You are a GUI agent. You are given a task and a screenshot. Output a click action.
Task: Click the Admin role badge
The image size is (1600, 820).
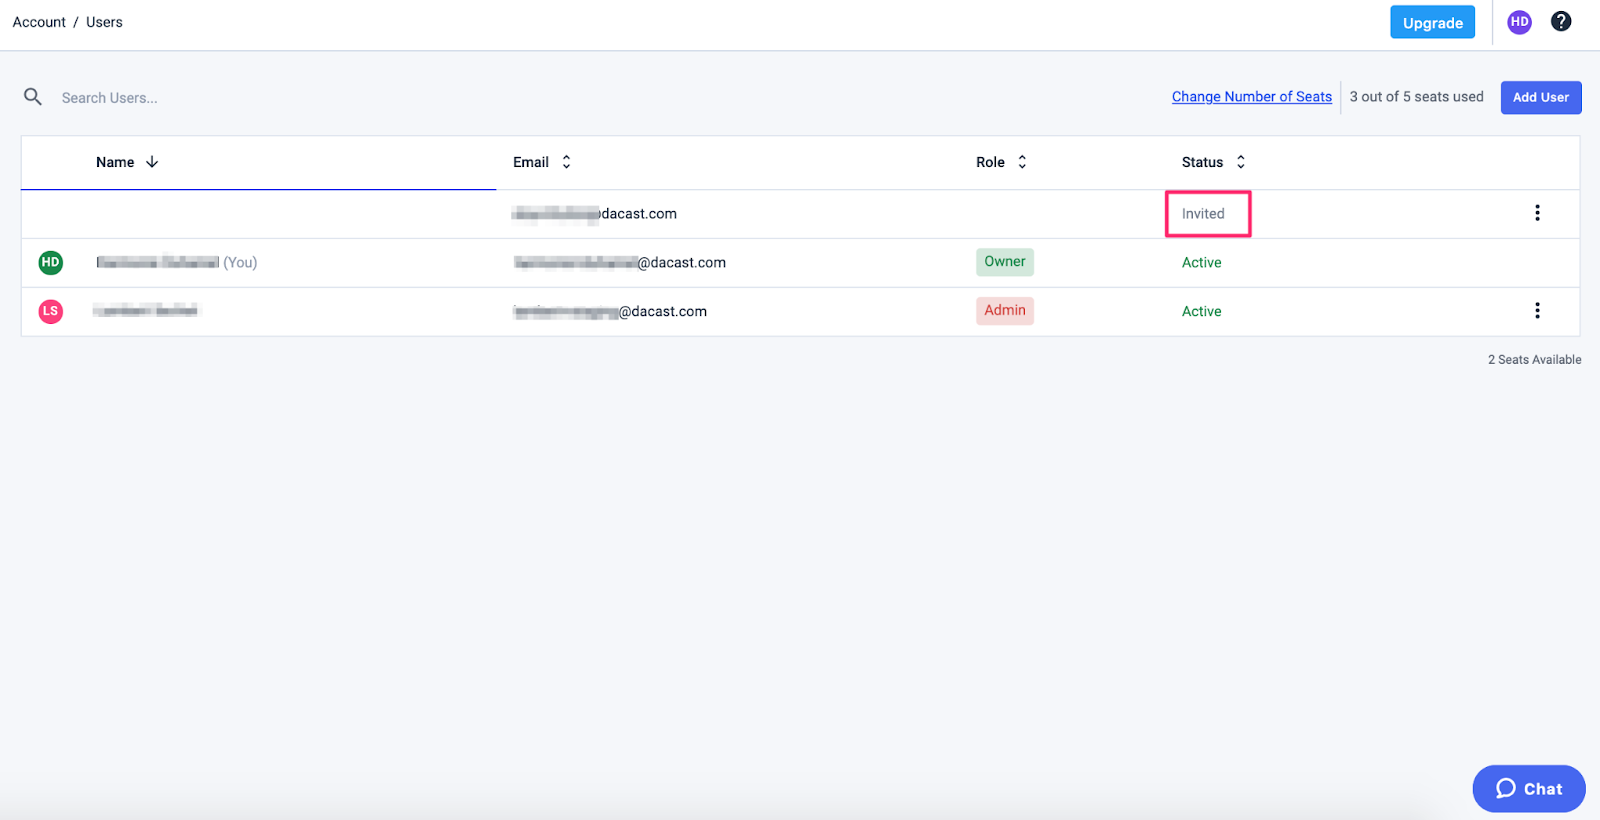(1004, 311)
